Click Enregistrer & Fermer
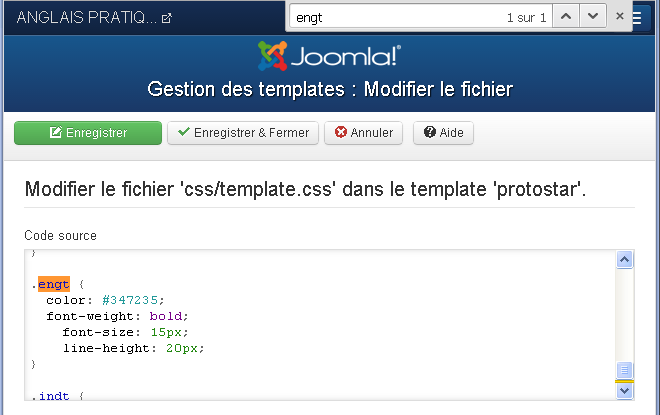660x415 pixels. [x=243, y=133]
